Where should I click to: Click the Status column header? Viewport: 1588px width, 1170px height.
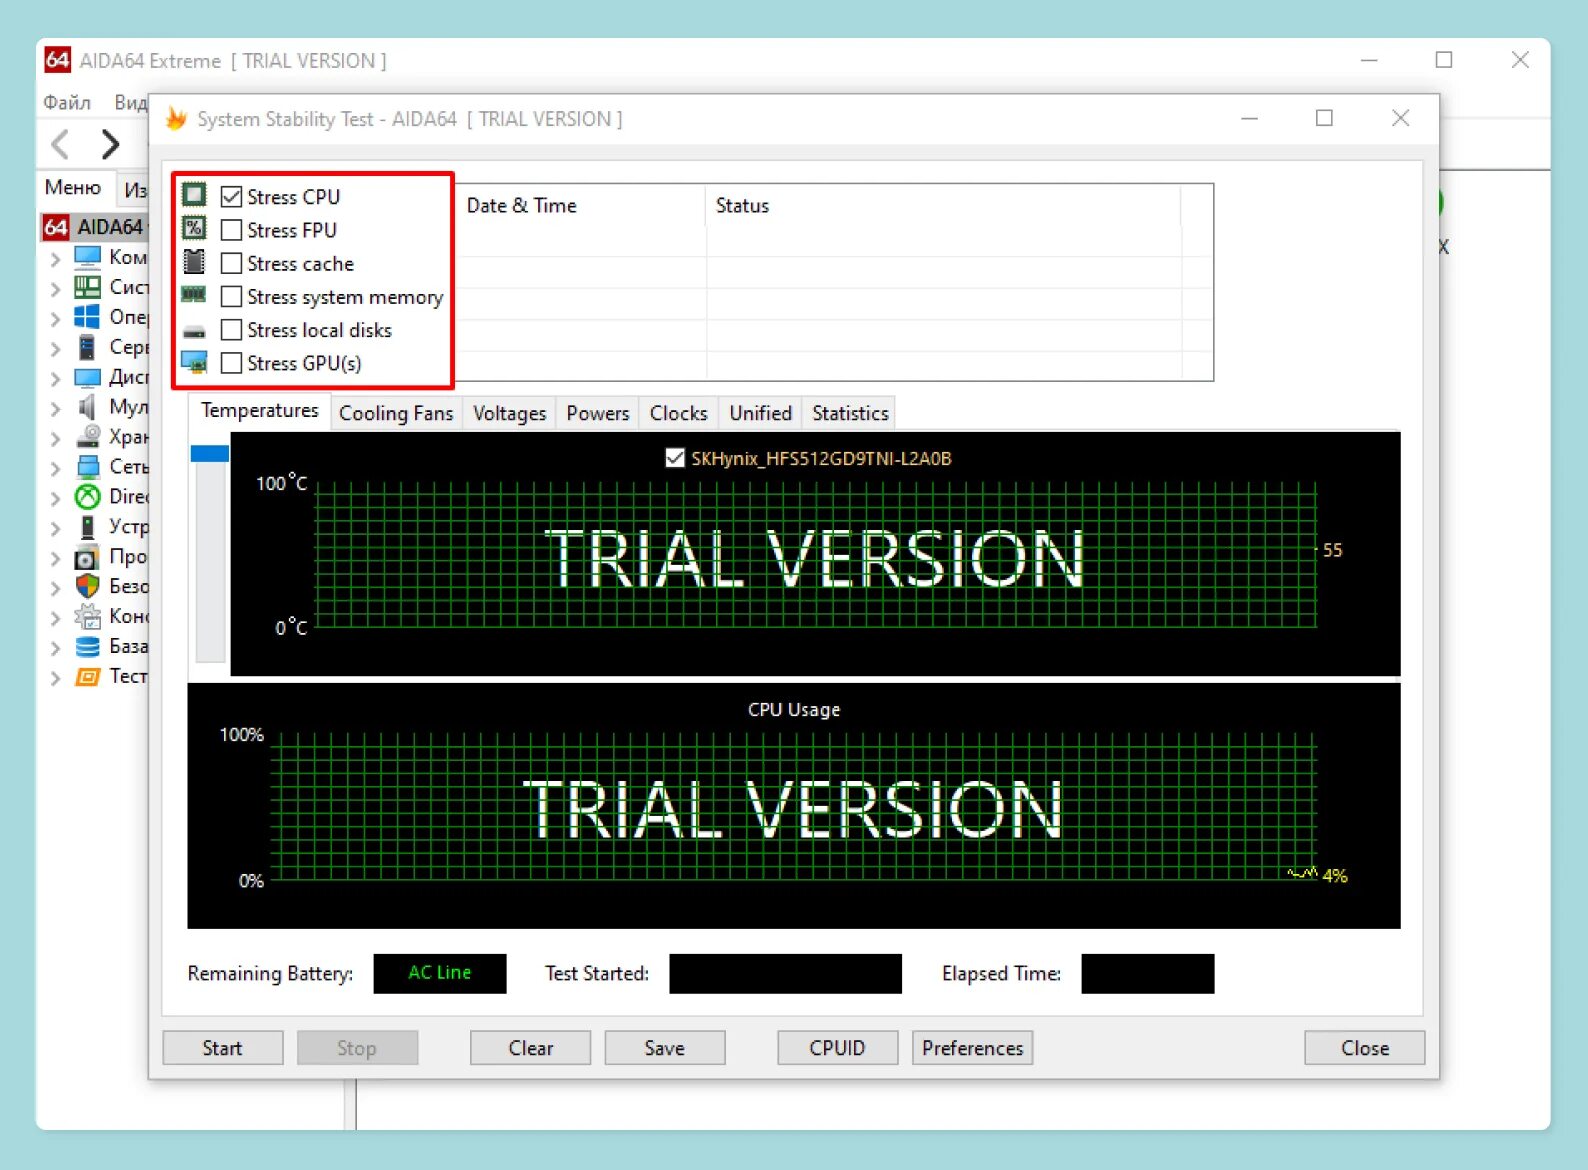[x=943, y=205]
